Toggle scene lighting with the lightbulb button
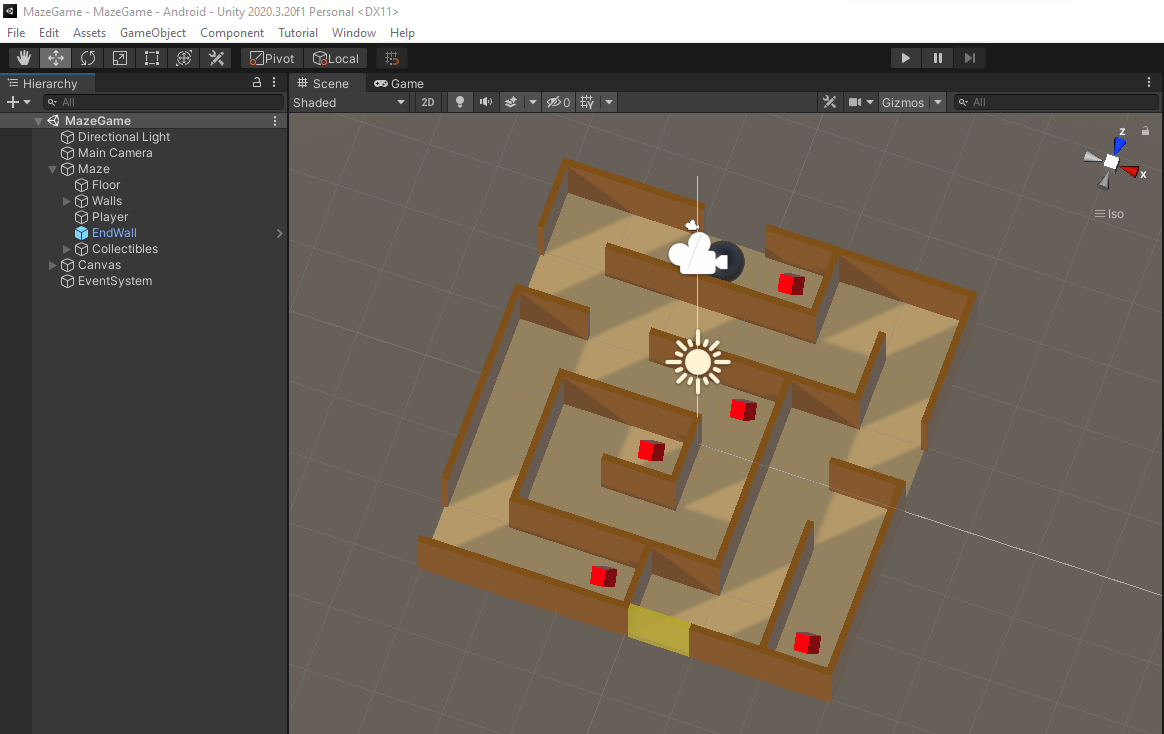 click(x=460, y=102)
